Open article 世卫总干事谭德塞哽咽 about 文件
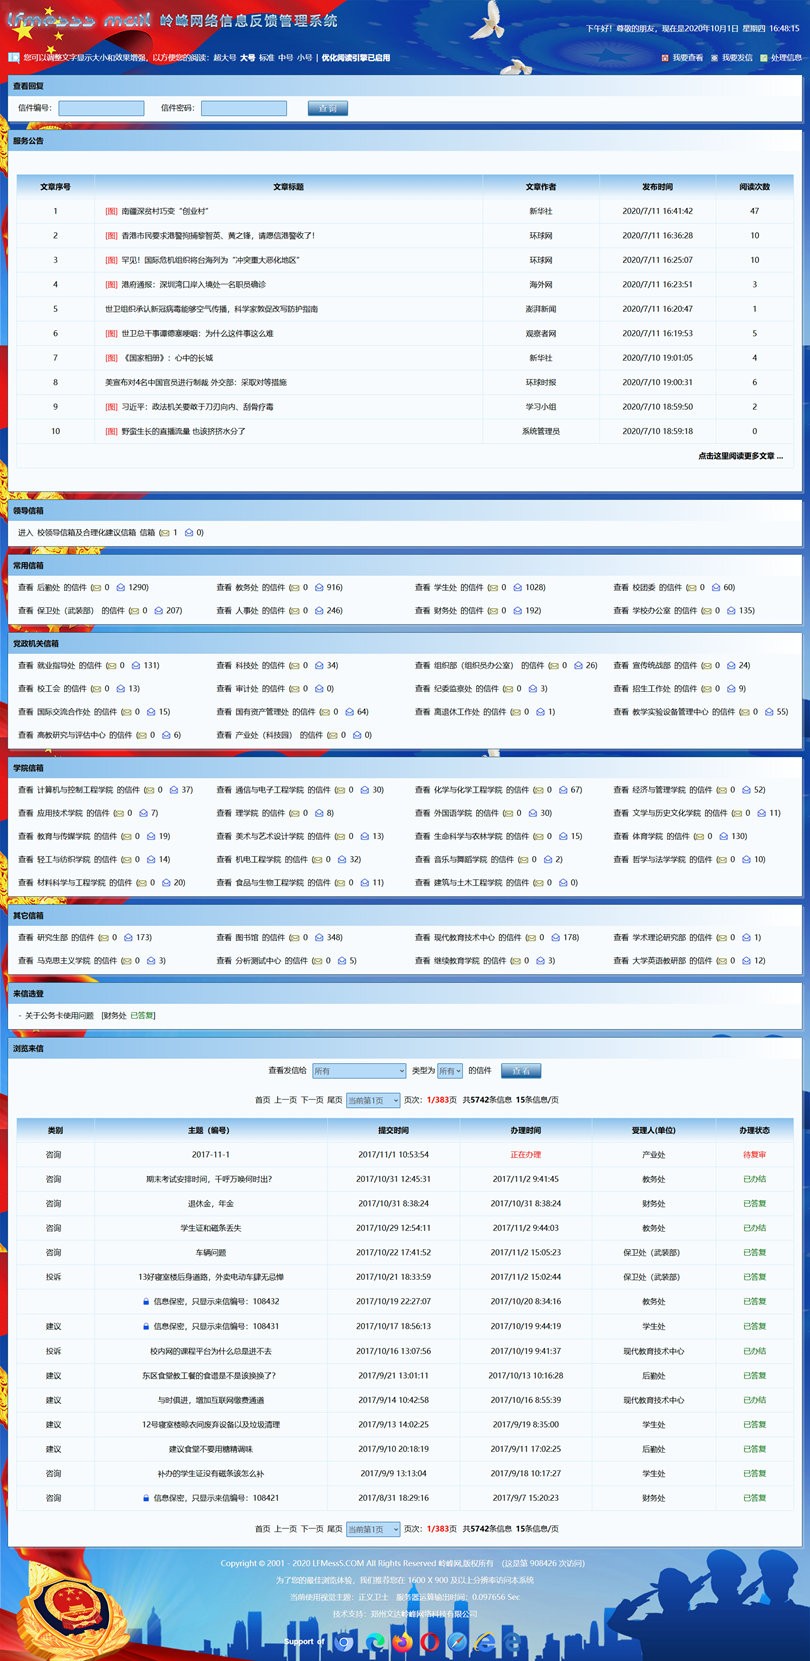The image size is (810, 1661). (197, 334)
